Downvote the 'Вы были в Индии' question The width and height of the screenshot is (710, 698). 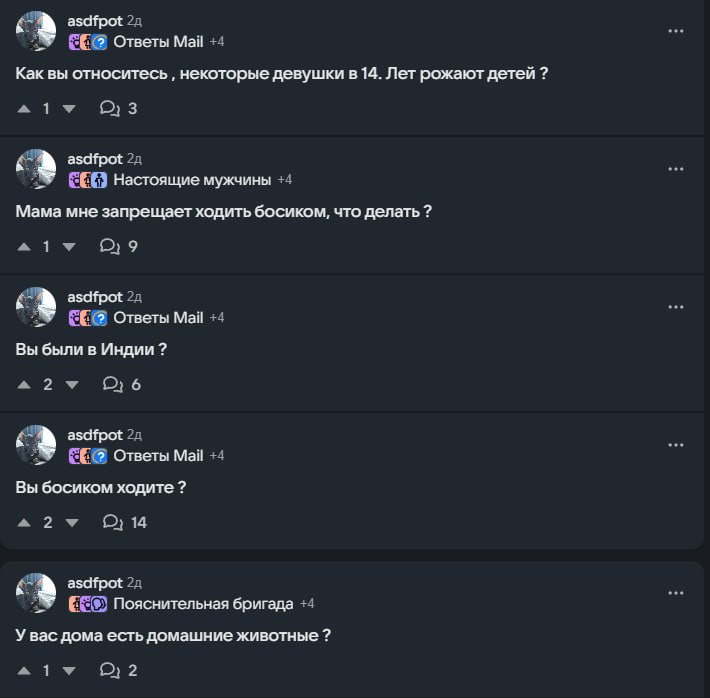pyautogui.click(x=72, y=385)
